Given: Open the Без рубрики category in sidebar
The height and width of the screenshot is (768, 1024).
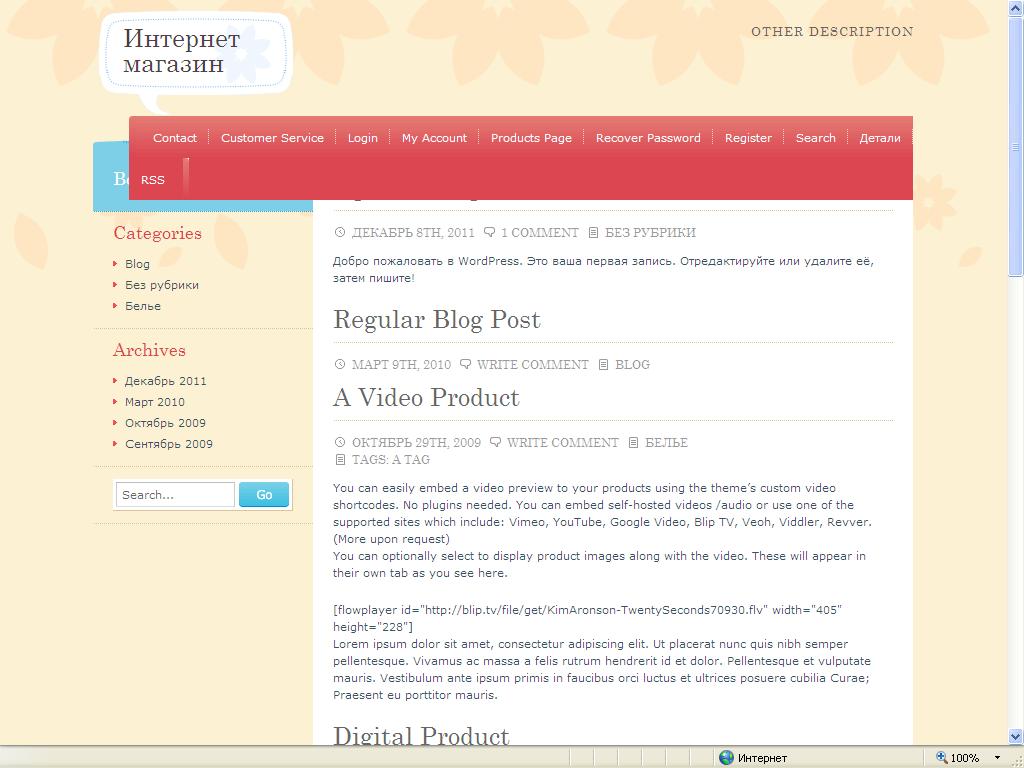Looking at the screenshot, I should (162, 285).
